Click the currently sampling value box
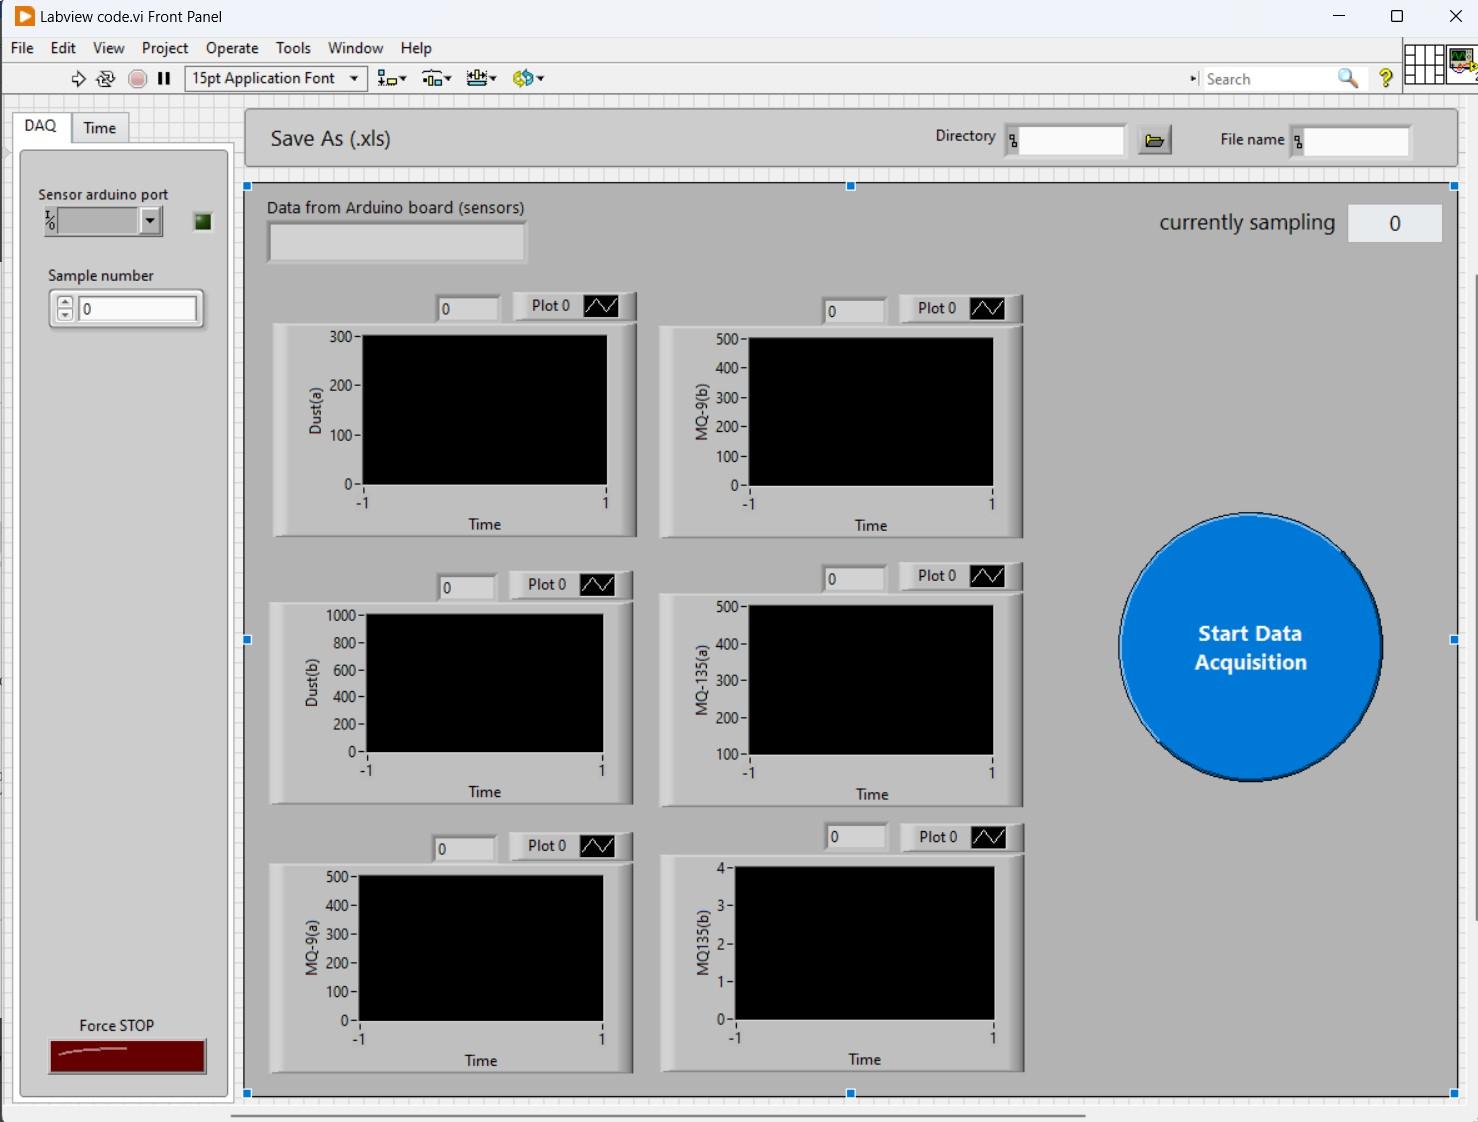Screen dimensions: 1478x1122 [x=1395, y=224]
